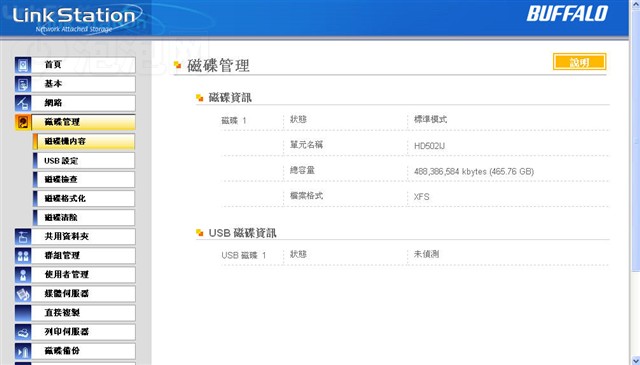Click the 488,386,584 kbytes capacity value

point(474,171)
